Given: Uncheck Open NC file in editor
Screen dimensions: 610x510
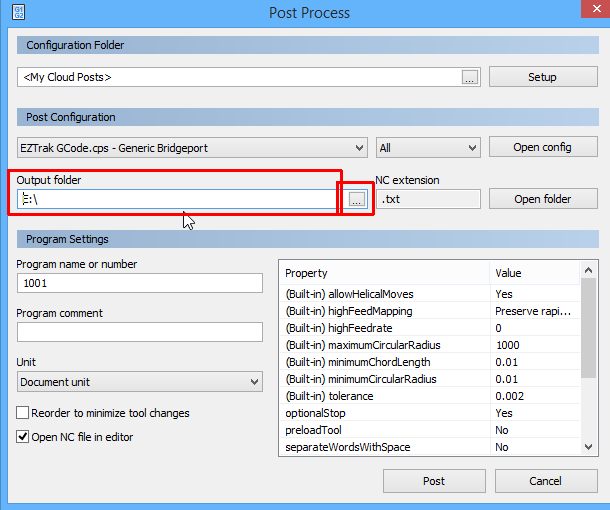Looking at the screenshot, I should [x=23, y=437].
